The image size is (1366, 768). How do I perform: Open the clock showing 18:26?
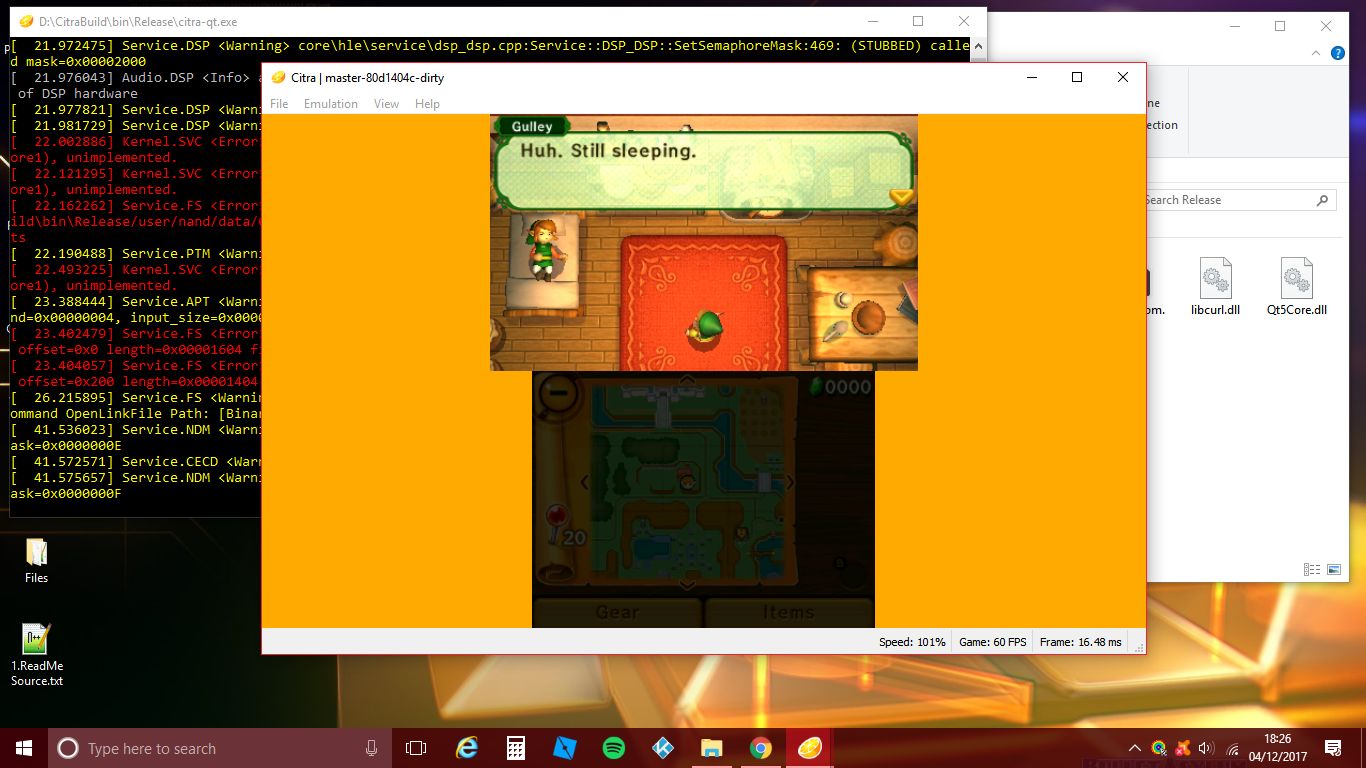pos(1278,748)
